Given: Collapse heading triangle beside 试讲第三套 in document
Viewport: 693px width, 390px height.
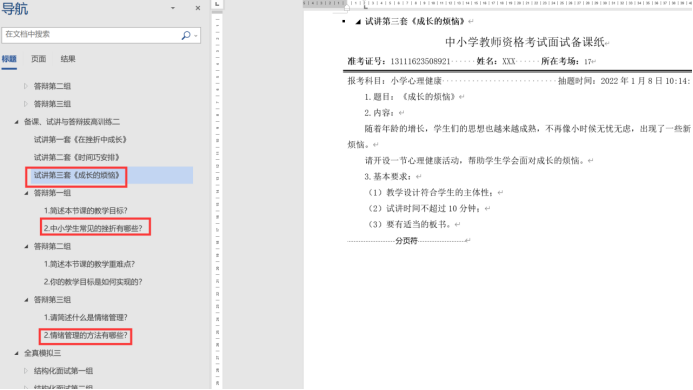Looking at the screenshot, I should tap(358, 22).
